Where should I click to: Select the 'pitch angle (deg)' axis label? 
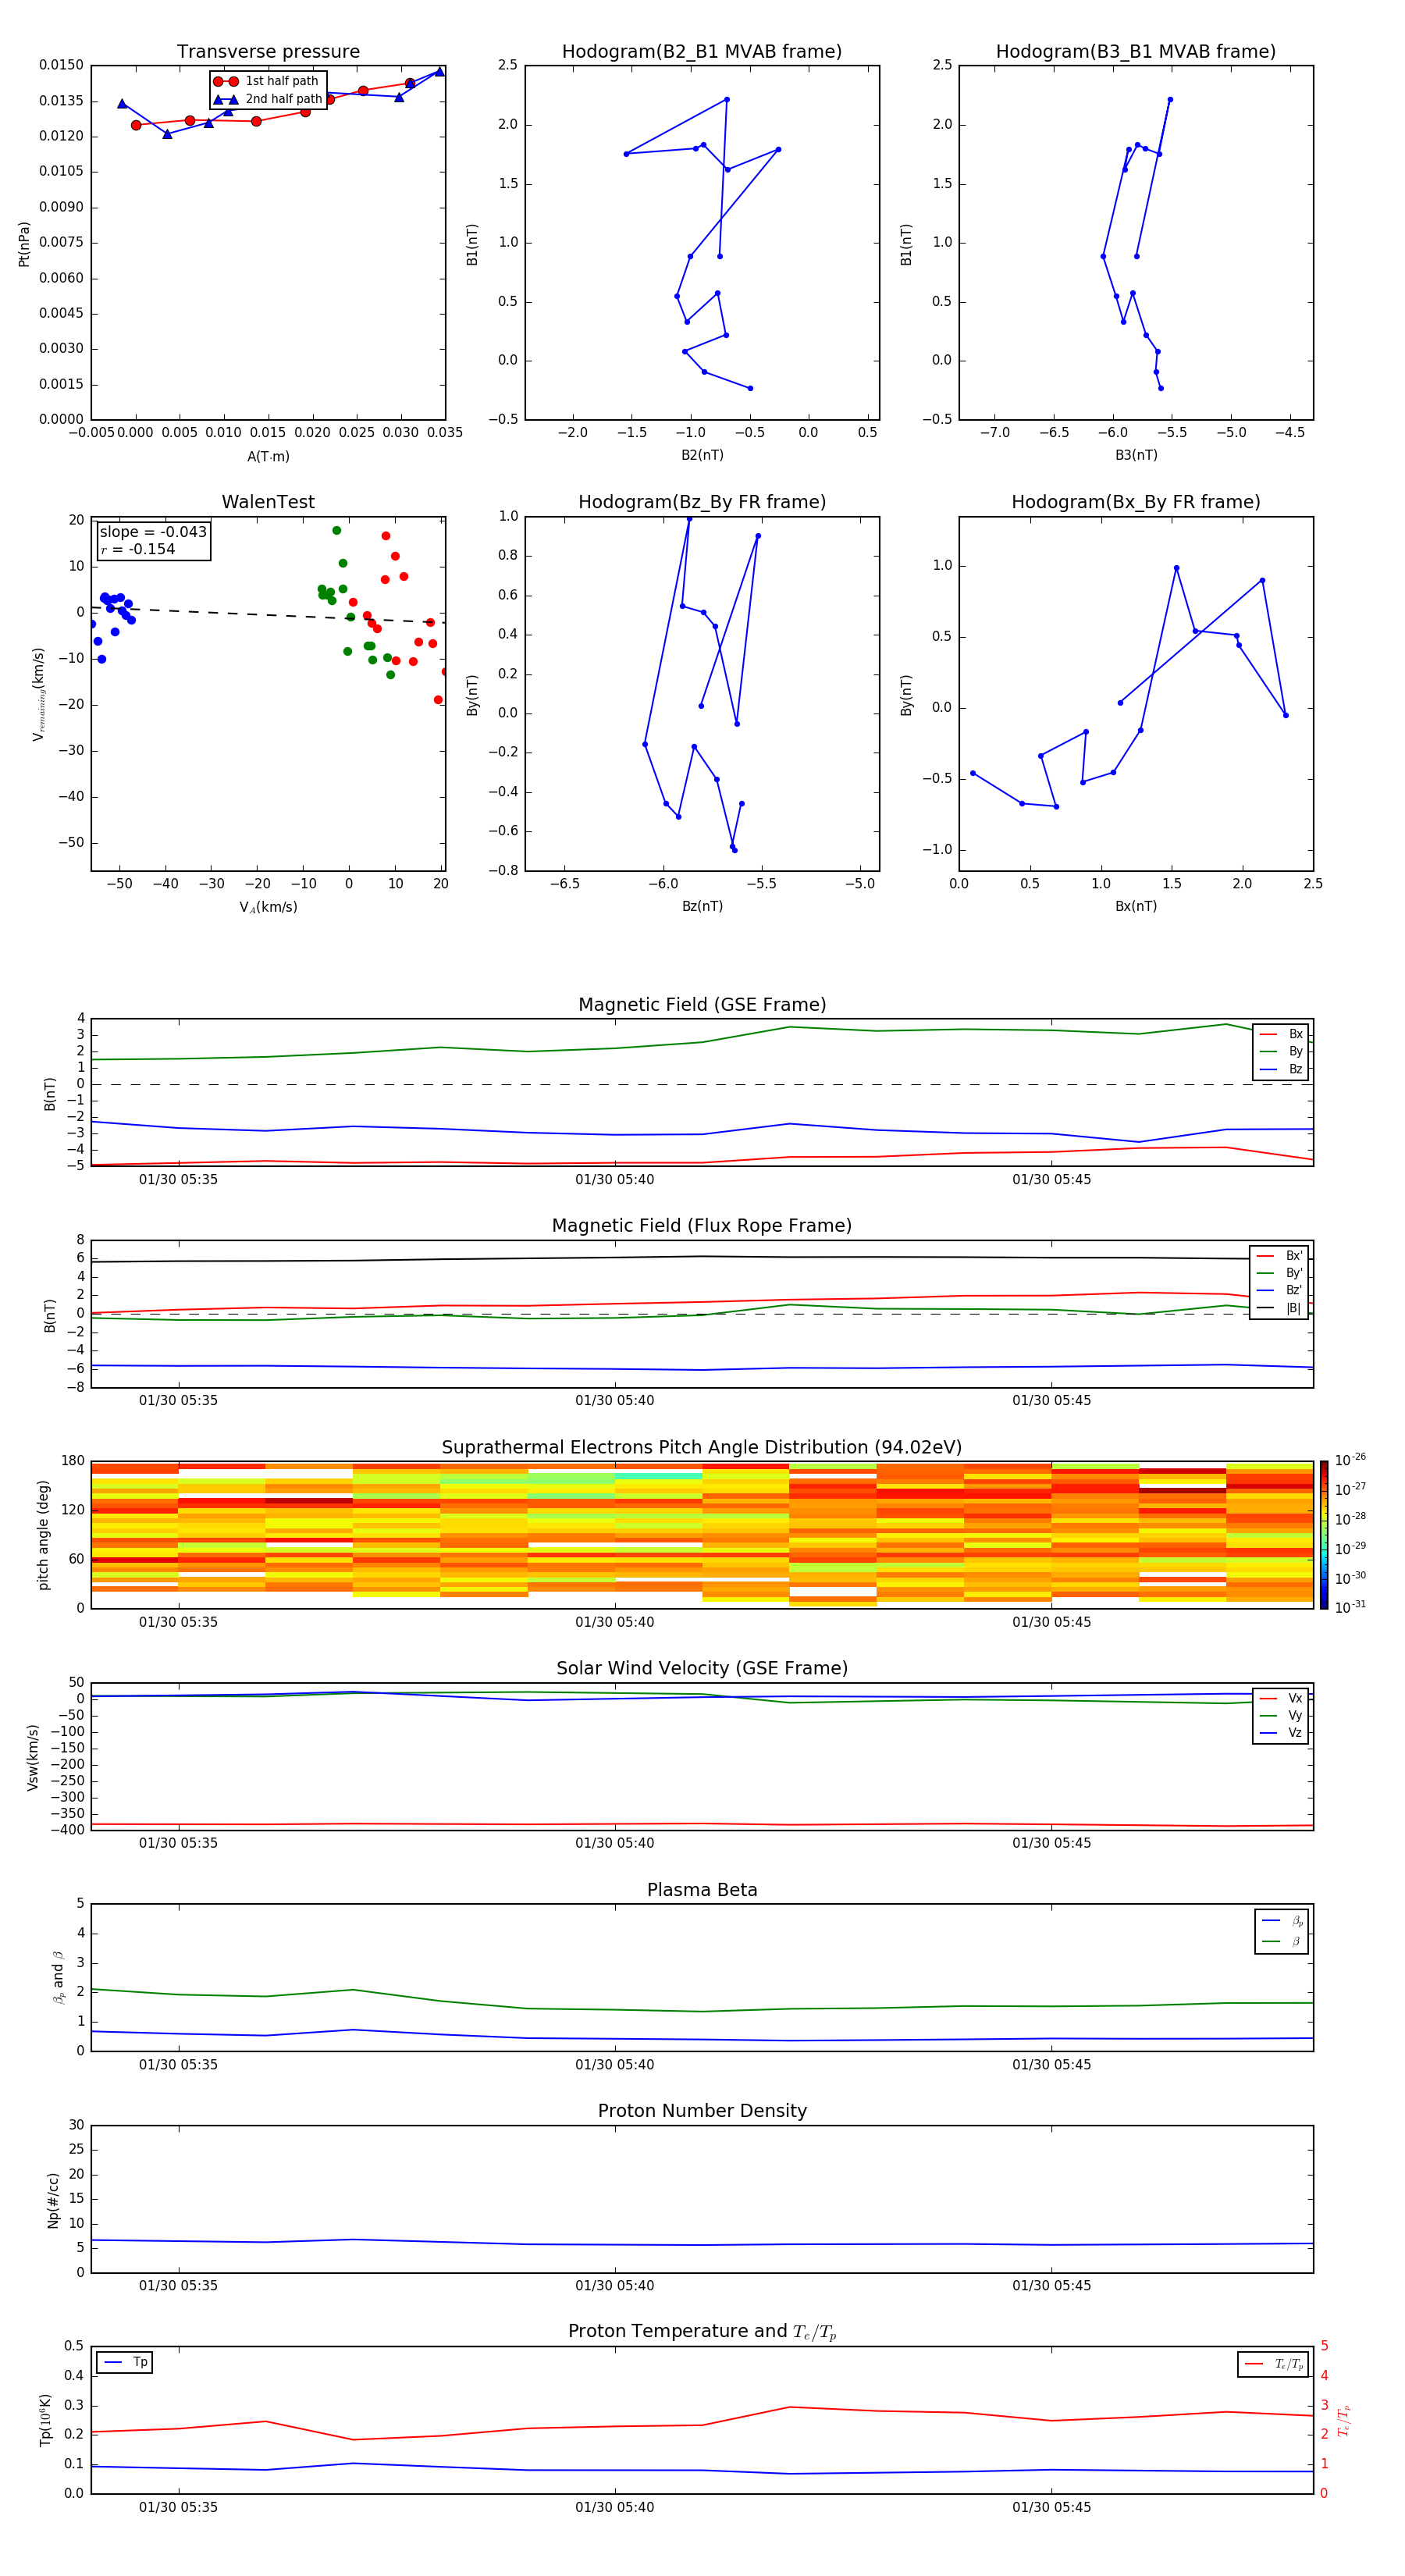[x=43, y=1535]
